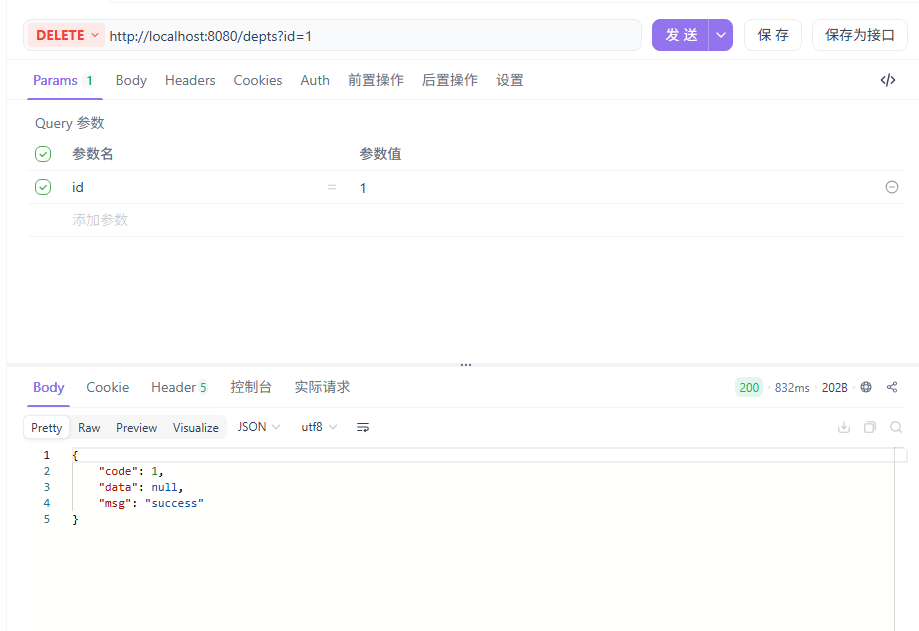Click the 参数名 column header

[x=93, y=154]
